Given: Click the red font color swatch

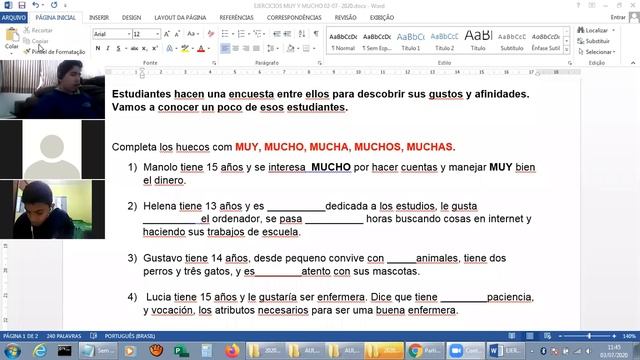Looking at the screenshot, I should click(x=201, y=49).
